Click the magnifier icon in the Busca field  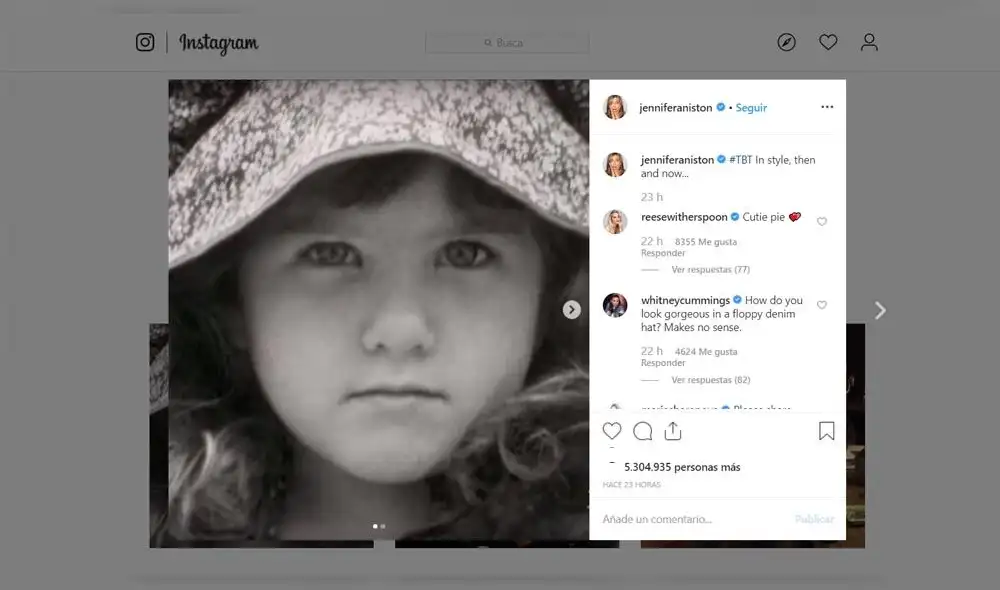(x=489, y=43)
